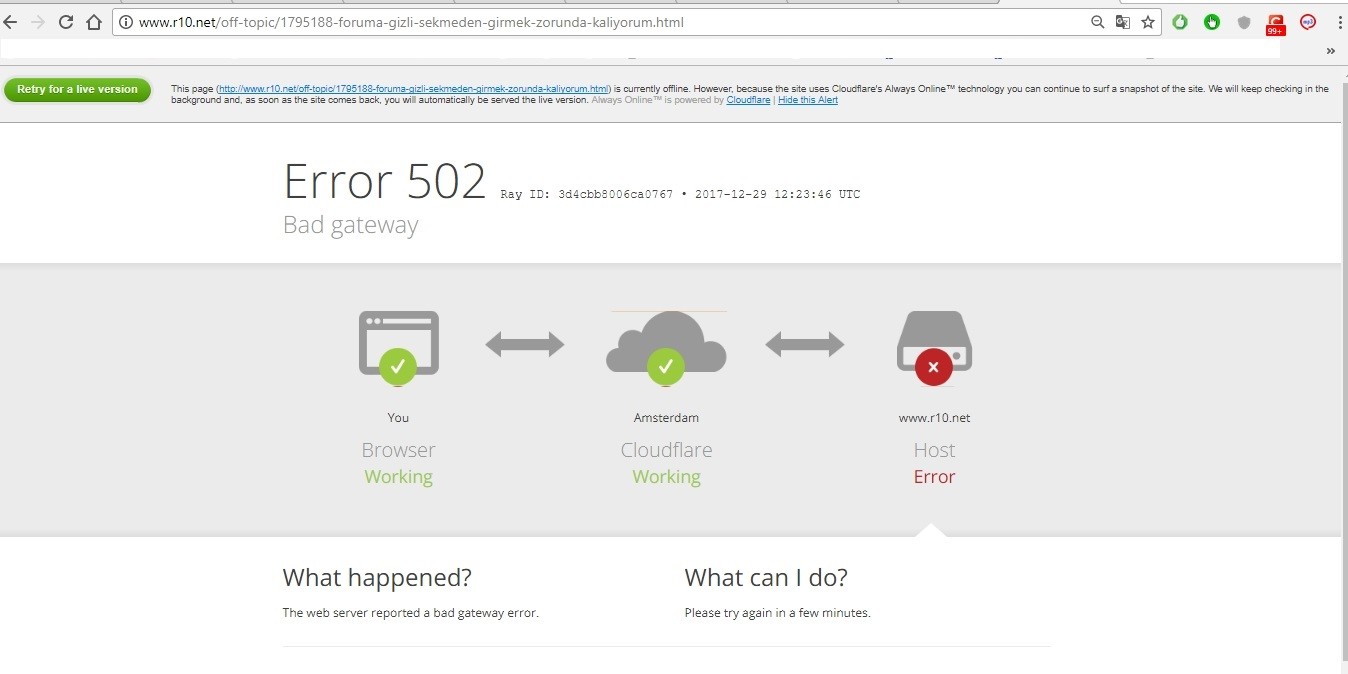Image resolution: width=1348 pixels, height=674 pixels.
Task: Click the Hide this Alert link
Action: (x=808, y=100)
